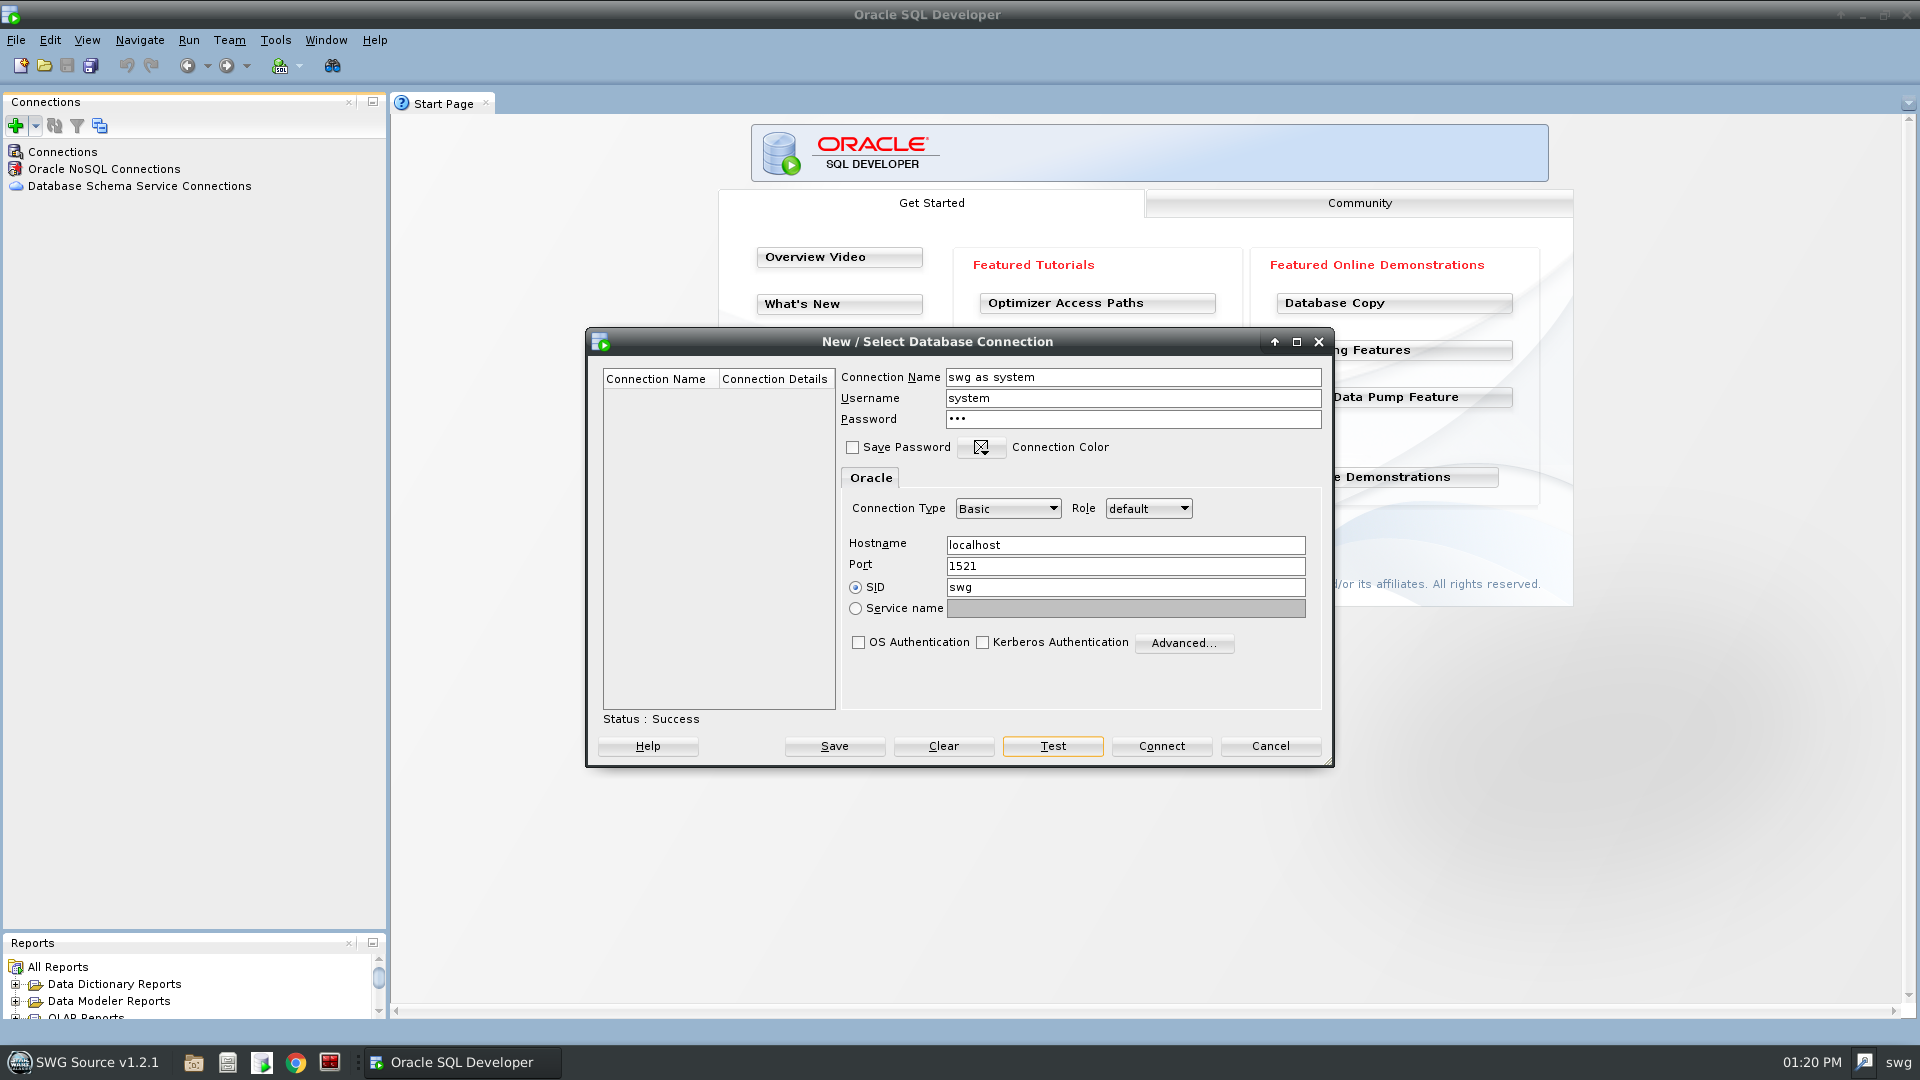The image size is (1920, 1080).
Task: Click the Connect button
Action: 1162,747
